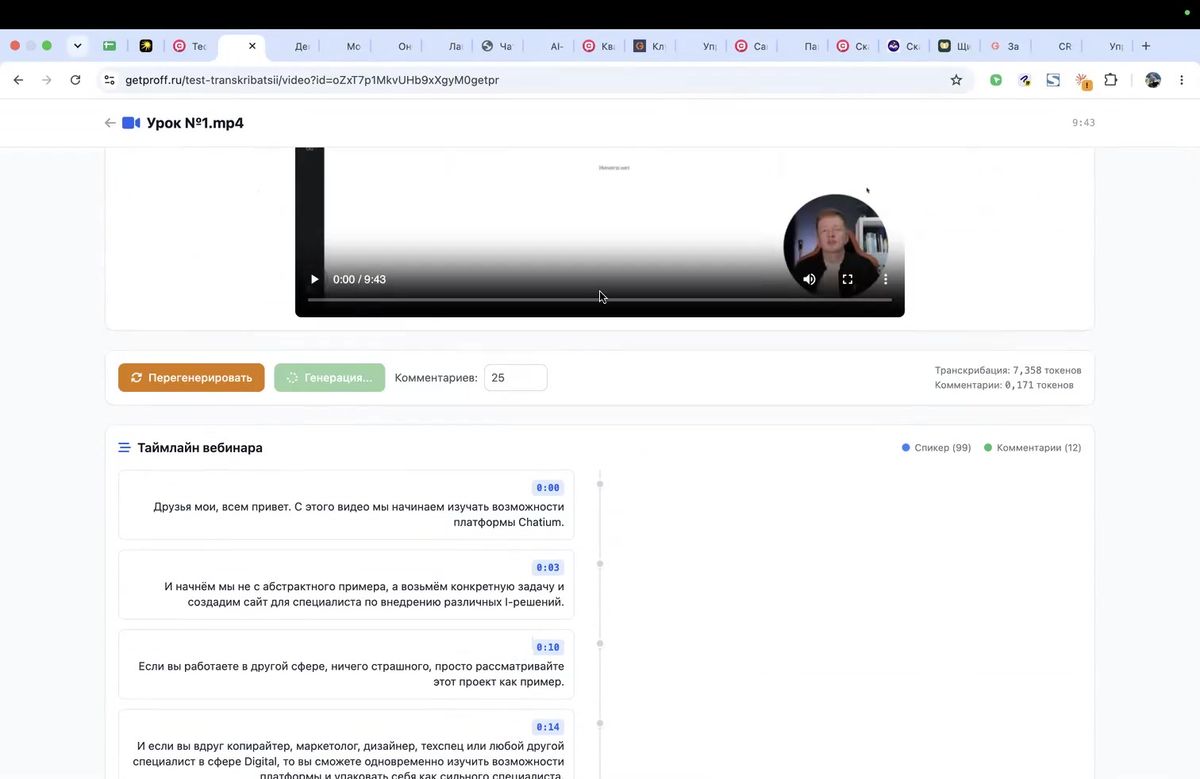
Task: Open a new browser tab
Action: [1146, 46]
